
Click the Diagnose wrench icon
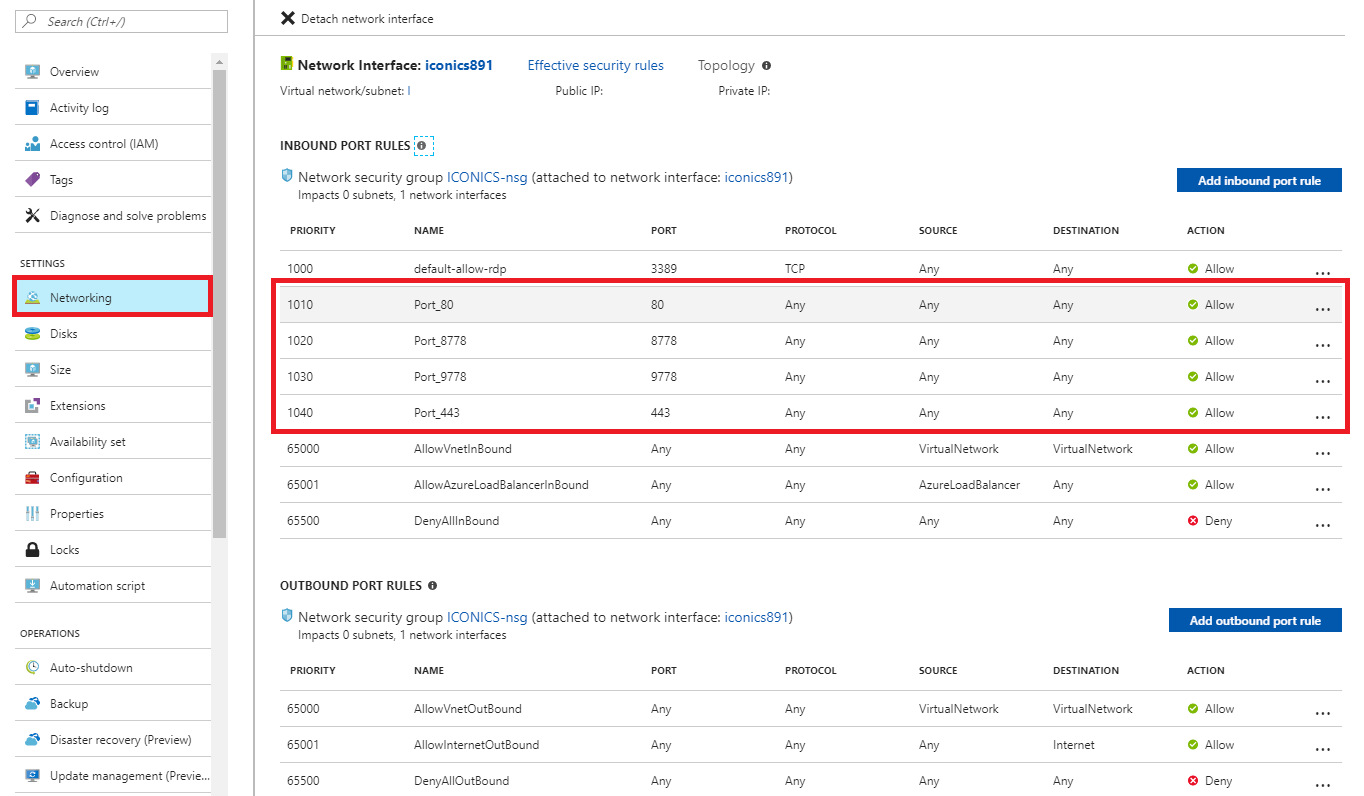(32, 216)
